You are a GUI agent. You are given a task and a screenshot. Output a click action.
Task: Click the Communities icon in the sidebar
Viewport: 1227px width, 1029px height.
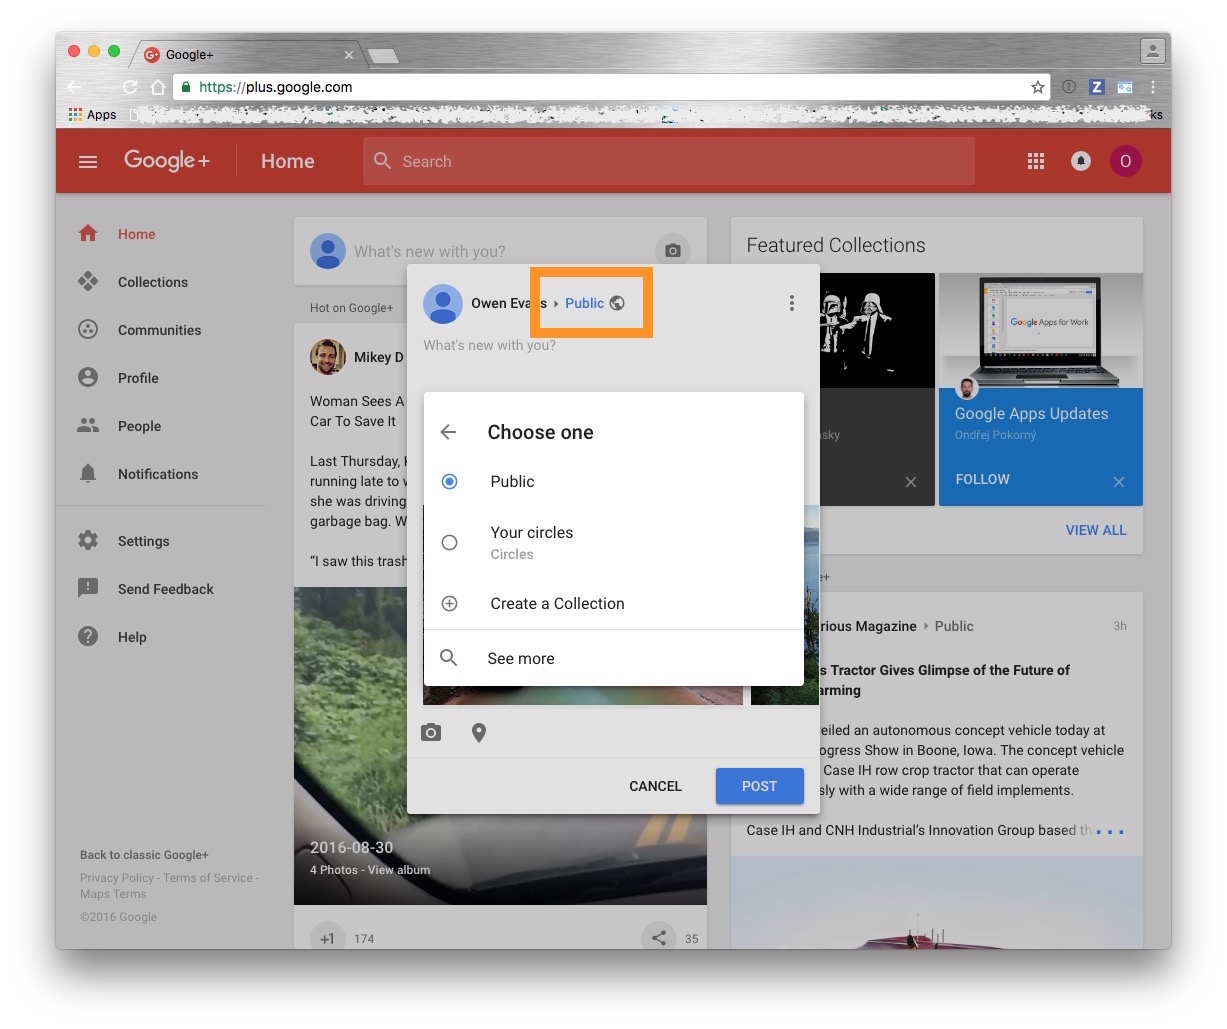click(x=88, y=330)
